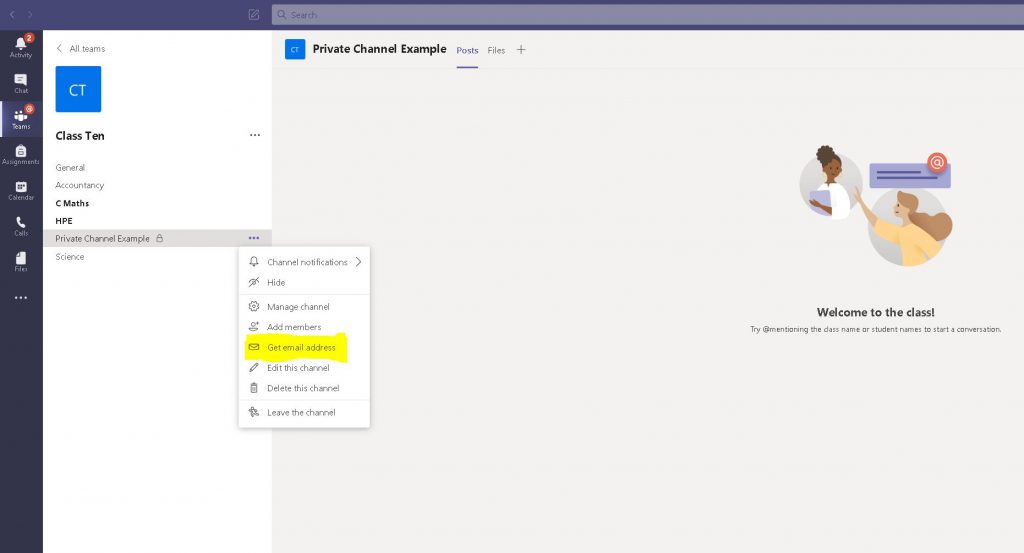Viewport: 1024px width, 553px height.
Task: Open Chat in the left rail
Action: (21, 82)
